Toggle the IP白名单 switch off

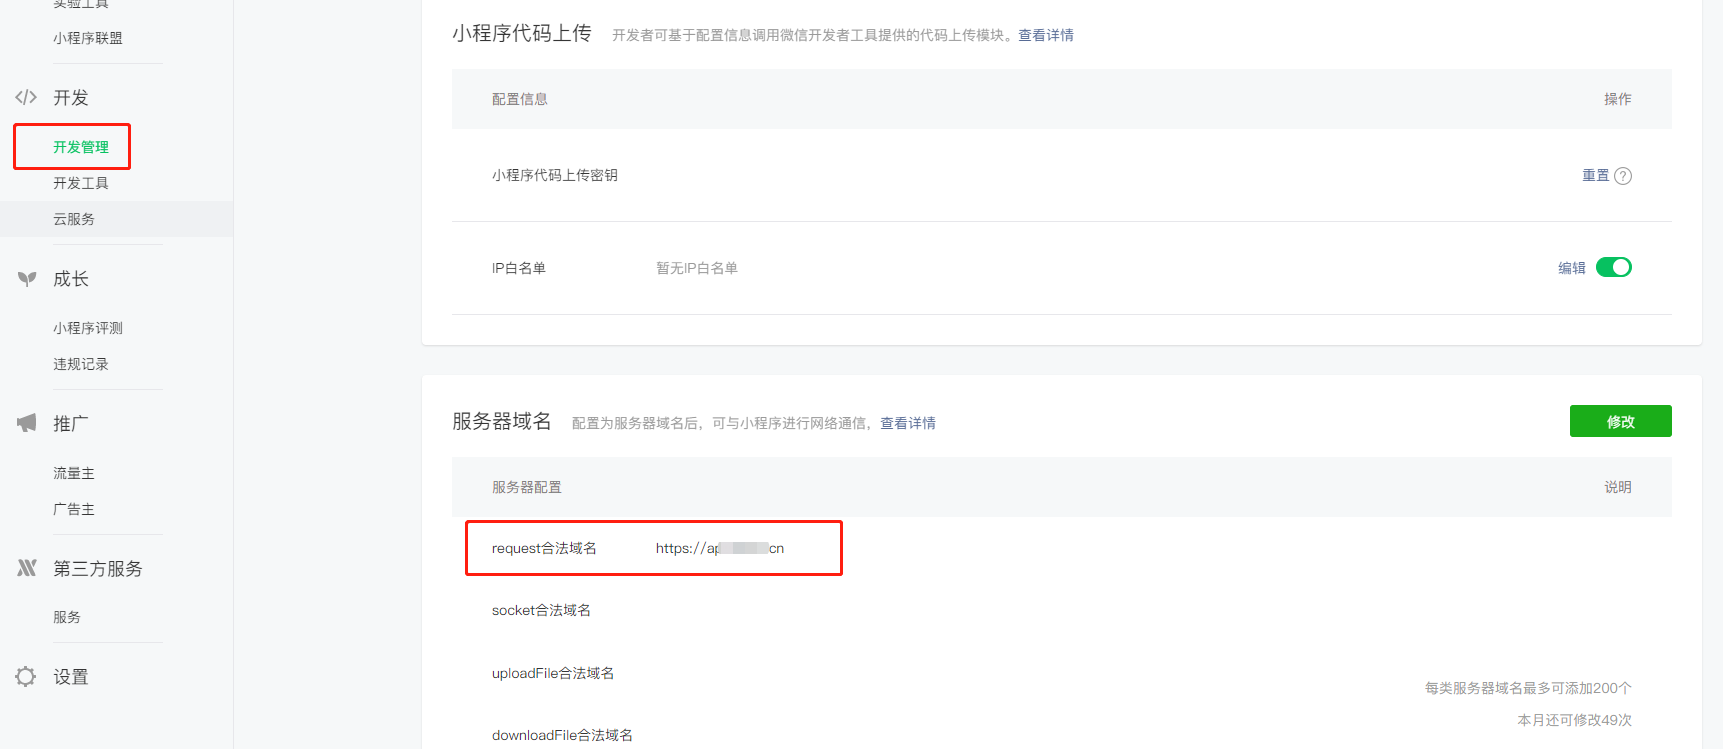pos(1614,267)
